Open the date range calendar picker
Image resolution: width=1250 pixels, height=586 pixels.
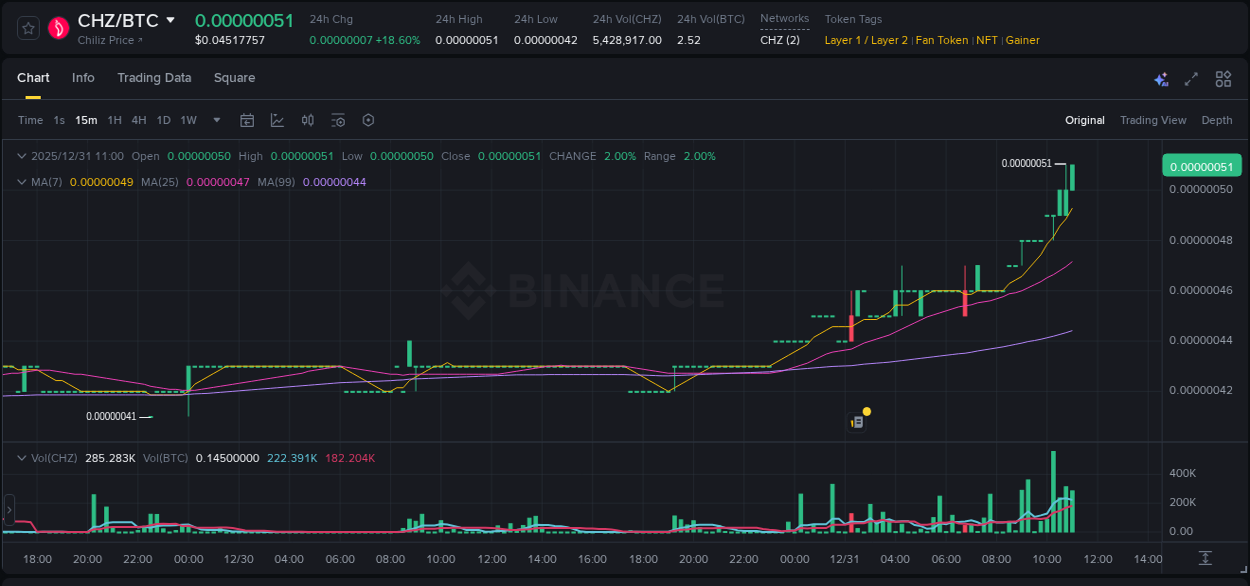pos(247,120)
